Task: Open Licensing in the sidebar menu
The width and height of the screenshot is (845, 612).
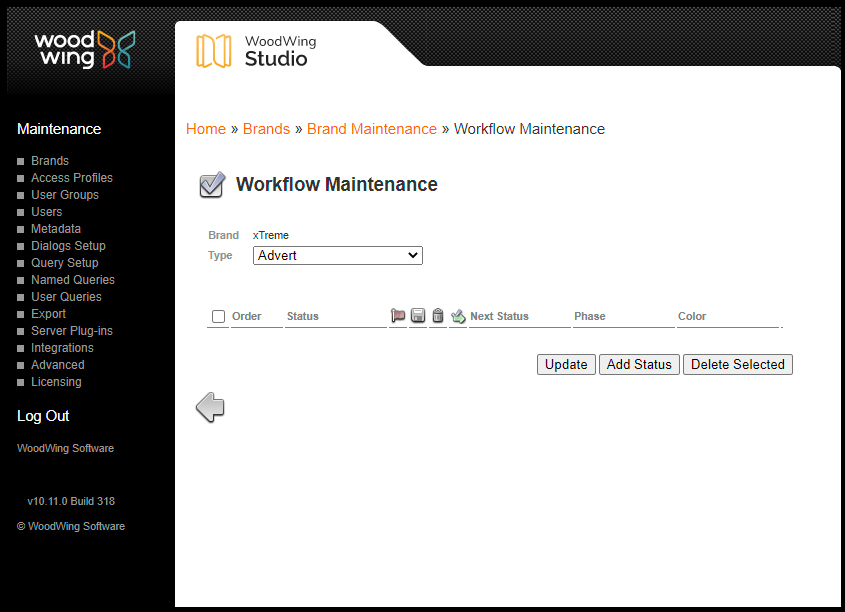Action: point(56,381)
